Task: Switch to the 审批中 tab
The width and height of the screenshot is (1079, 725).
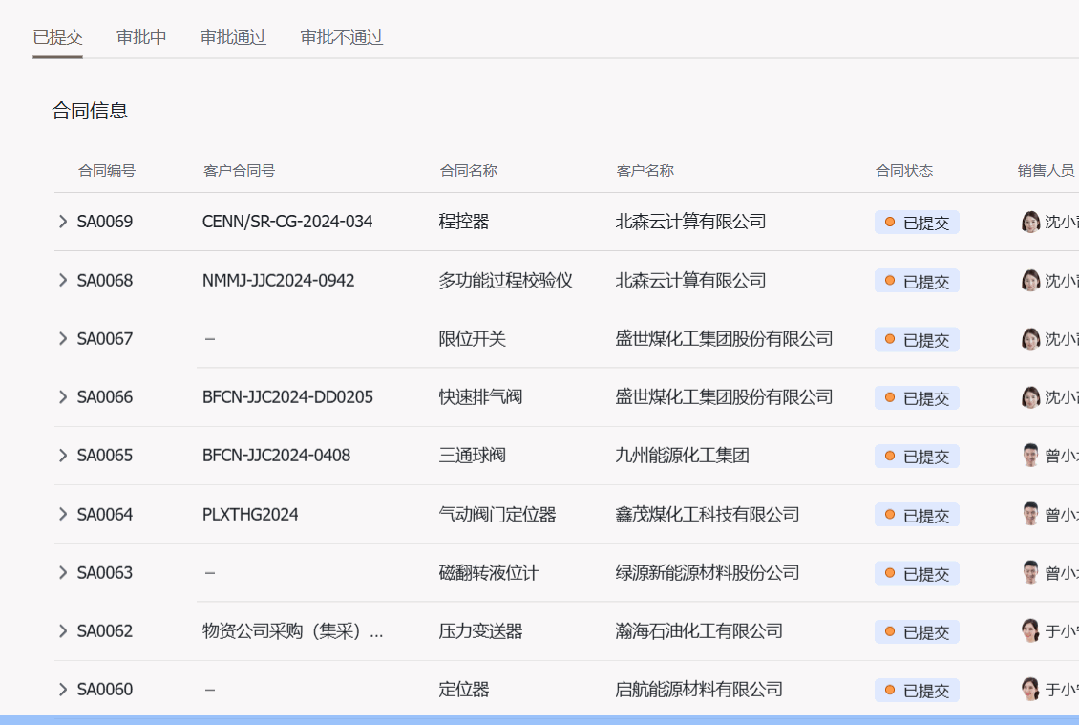Action: [141, 38]
